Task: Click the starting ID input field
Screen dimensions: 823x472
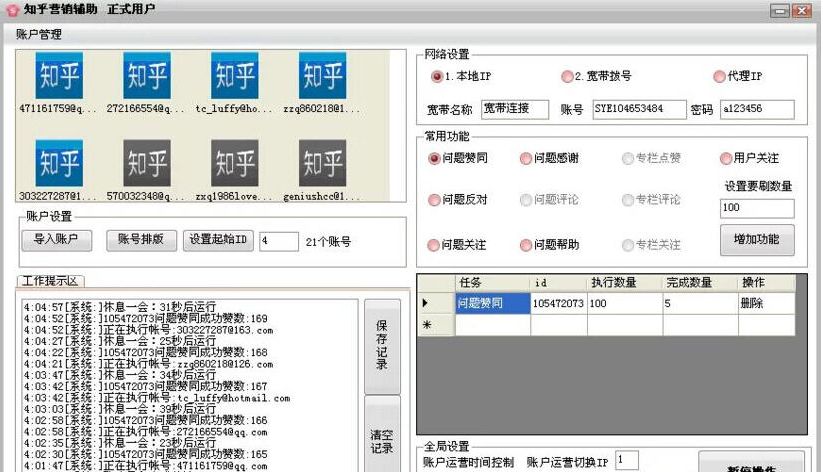Action: click(279, 242)
